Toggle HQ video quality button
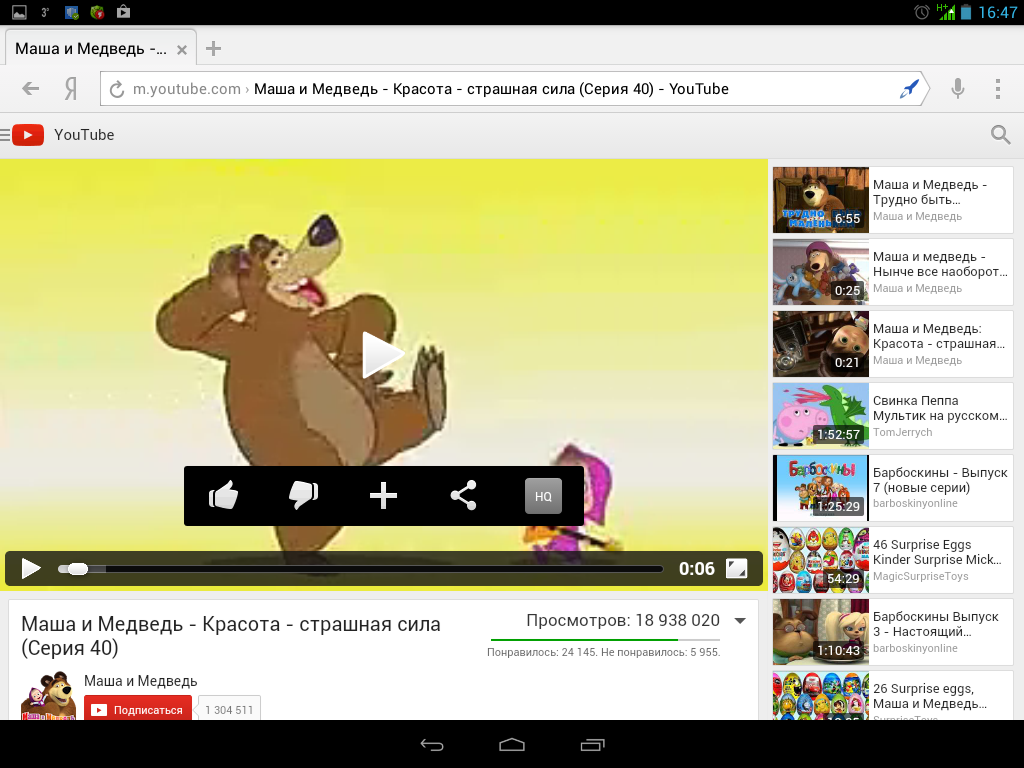 pos(543,496)
